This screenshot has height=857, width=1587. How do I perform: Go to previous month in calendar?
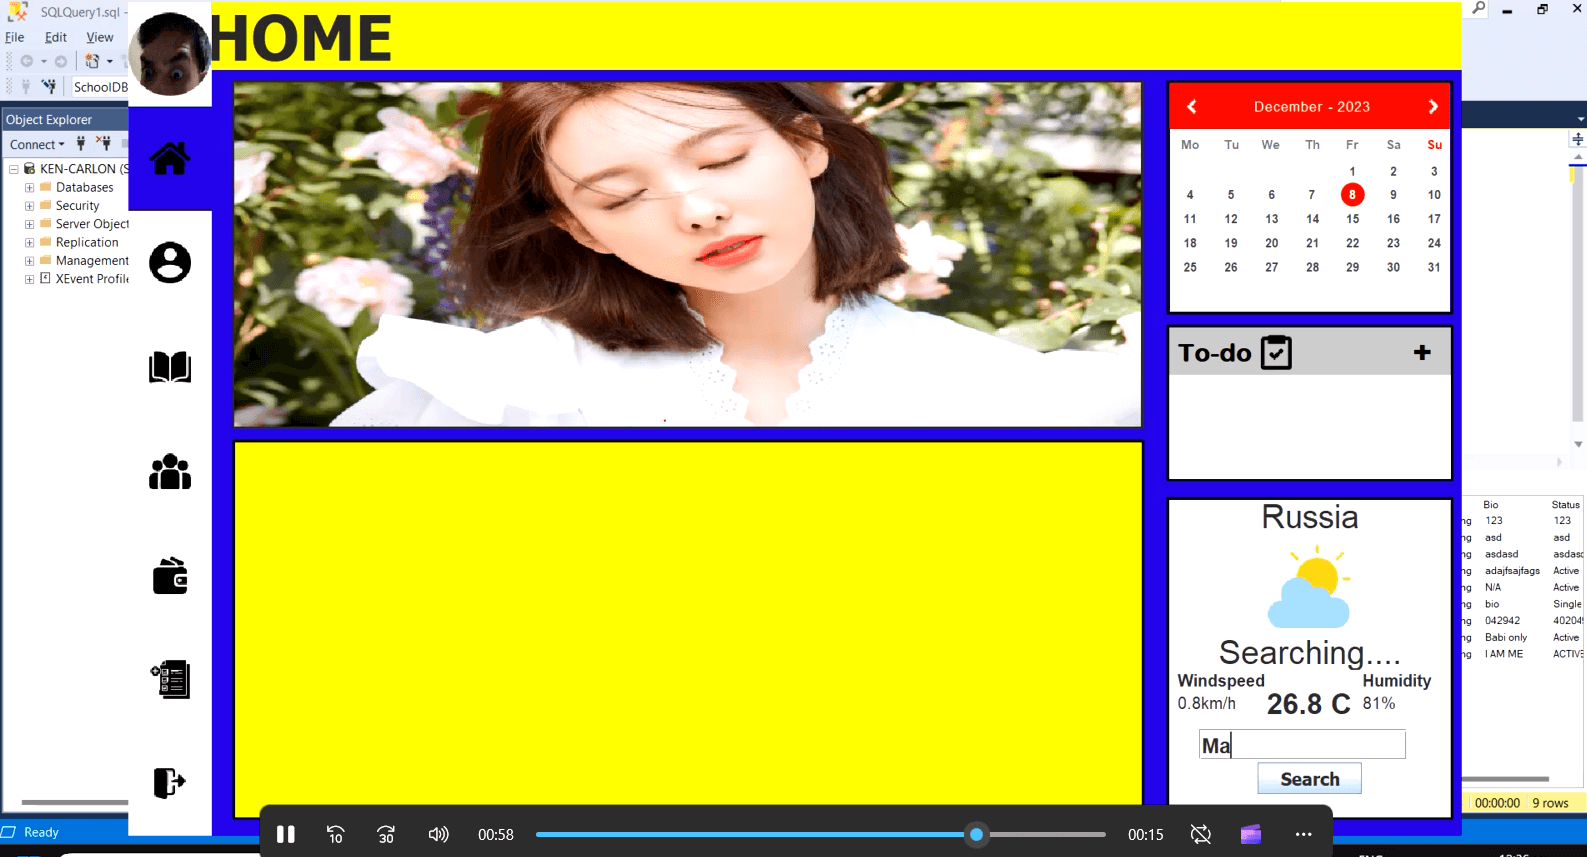tap(1191, 106)
